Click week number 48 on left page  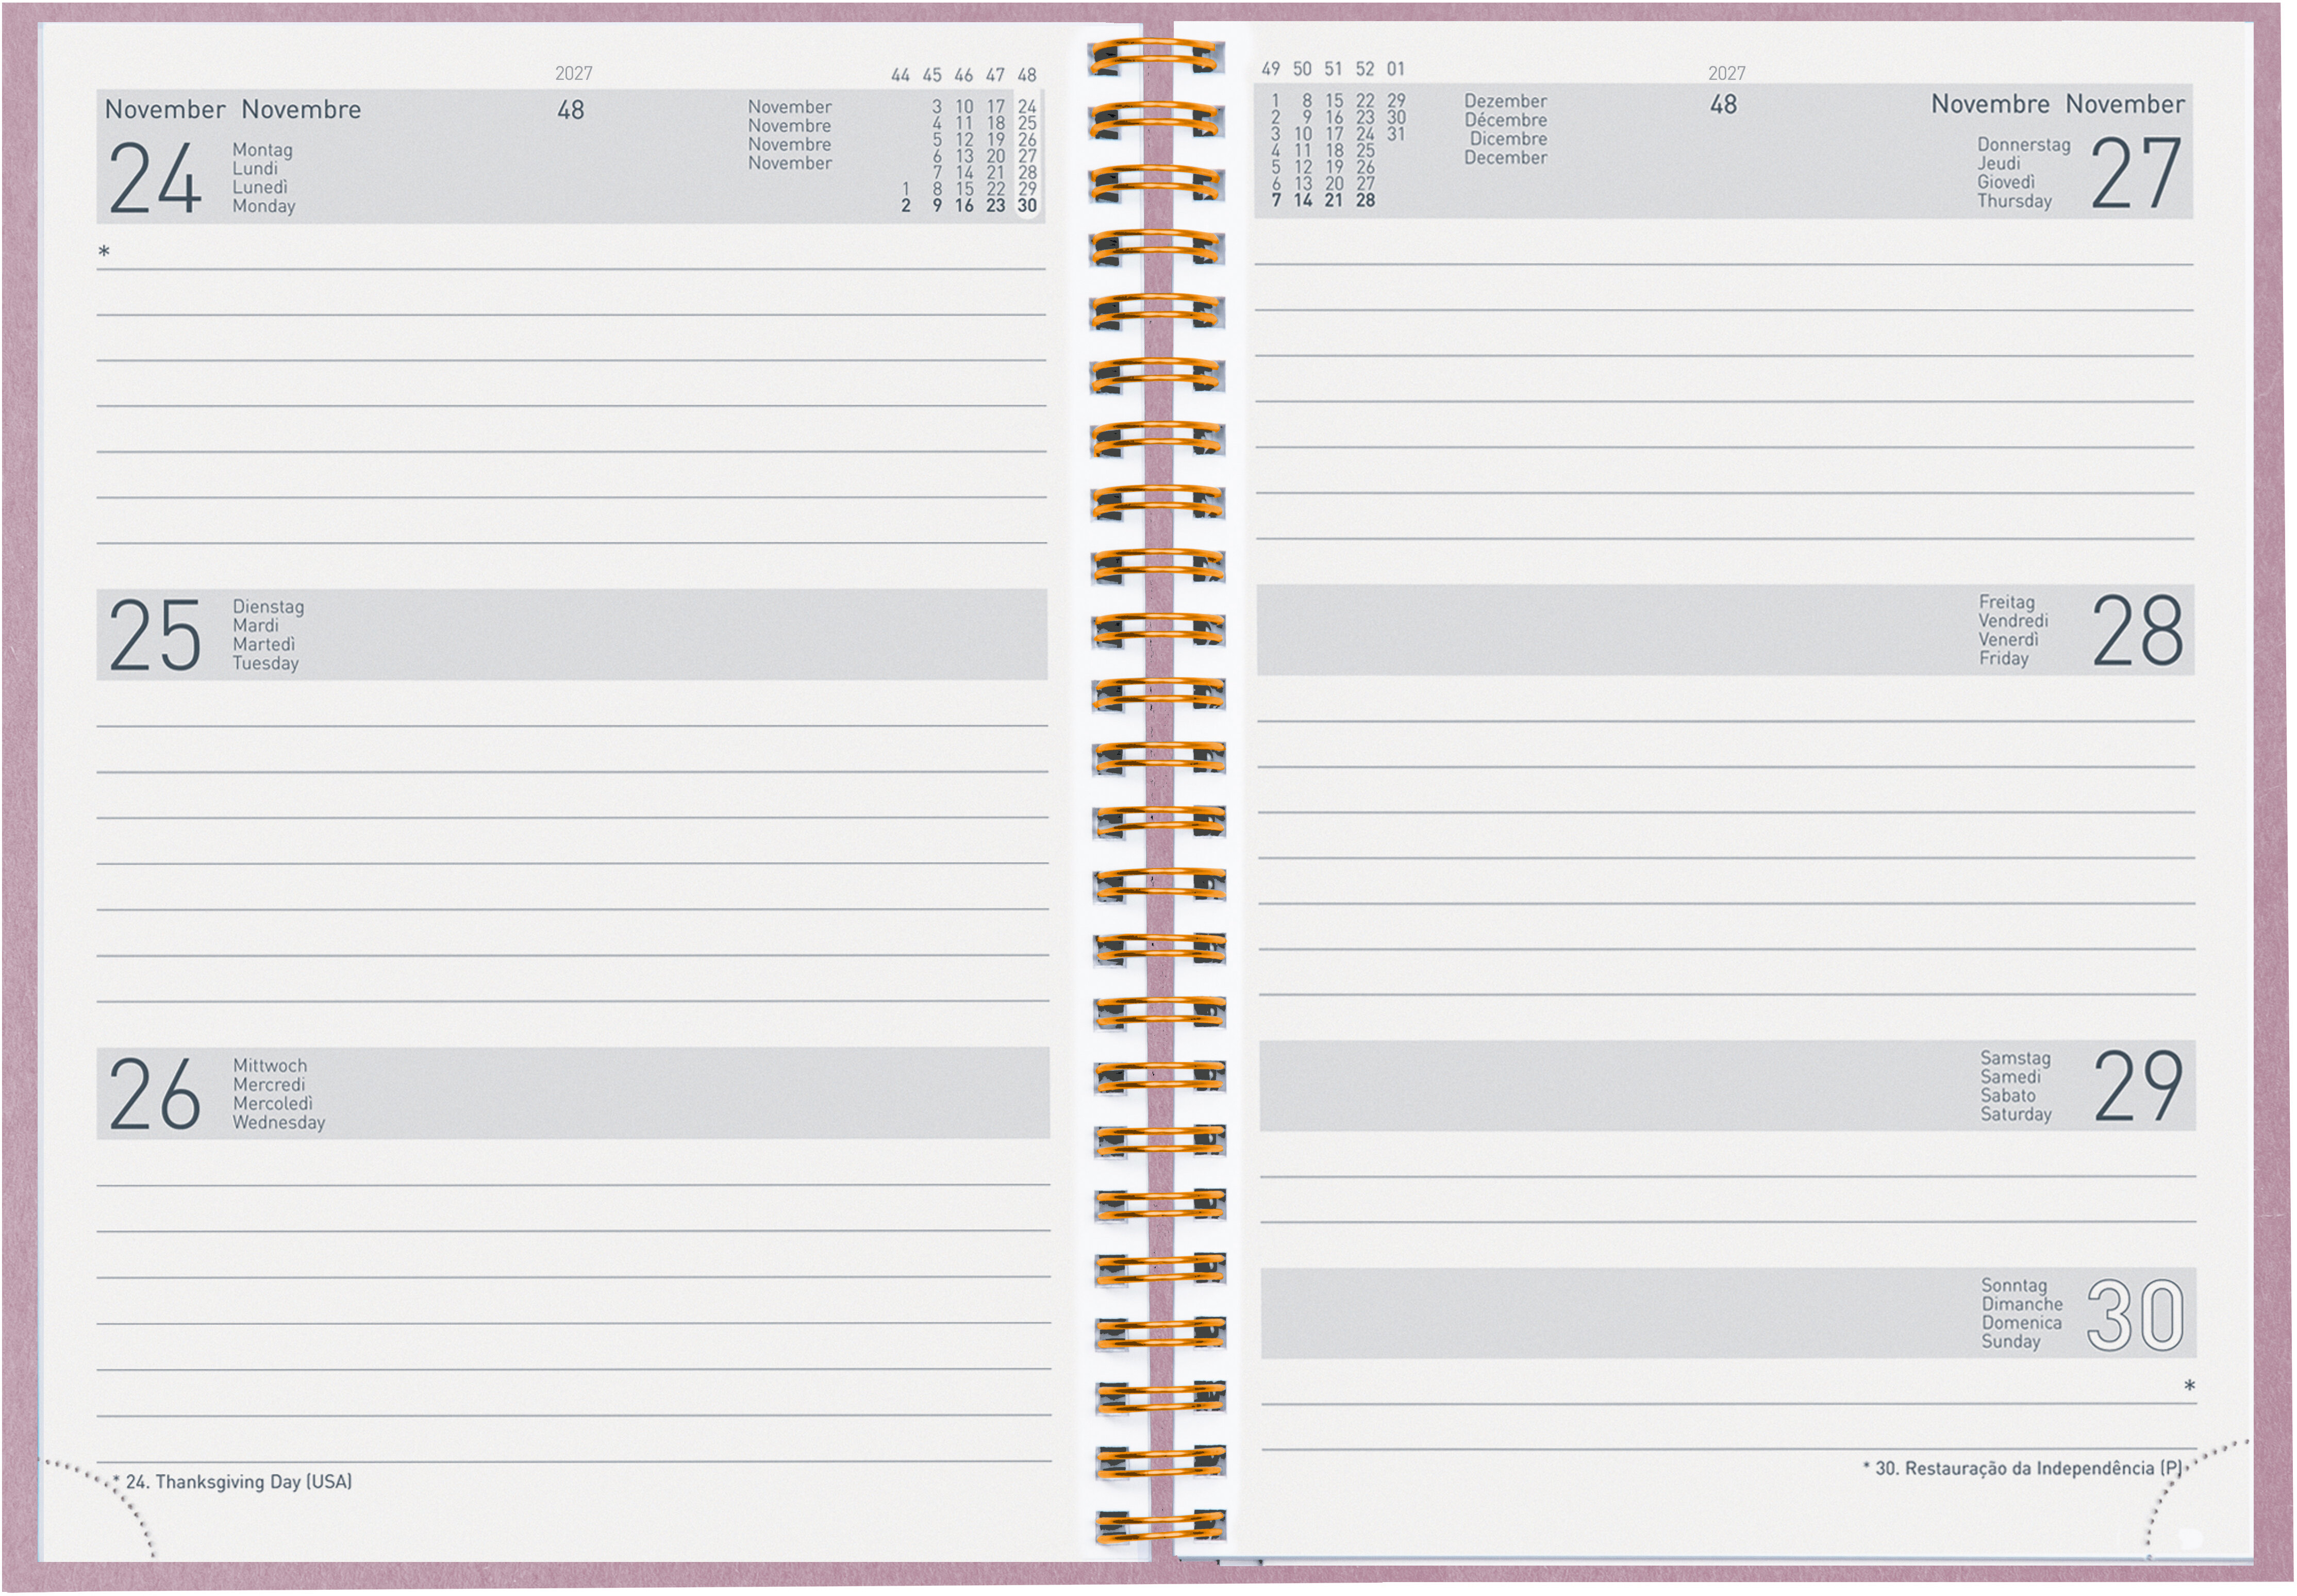click(571, 110)
